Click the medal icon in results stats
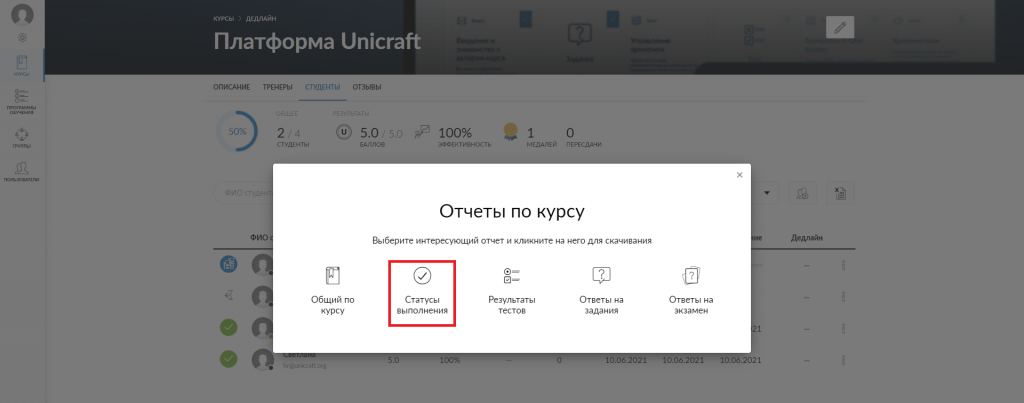The height and width of the screenshot is (403, 1024). [x=511, y=133]
